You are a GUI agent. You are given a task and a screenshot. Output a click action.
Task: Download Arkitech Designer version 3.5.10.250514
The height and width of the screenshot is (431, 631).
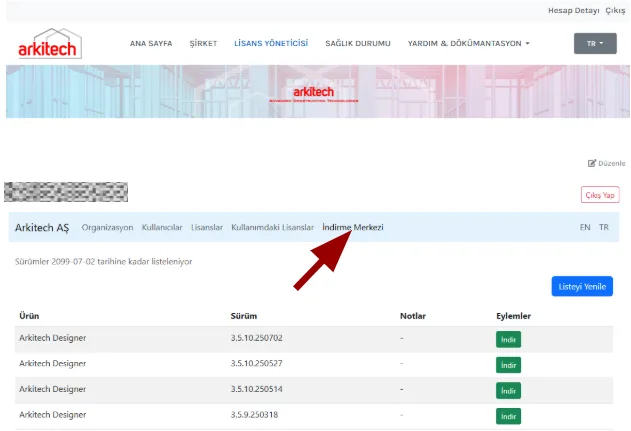[508, 390]
